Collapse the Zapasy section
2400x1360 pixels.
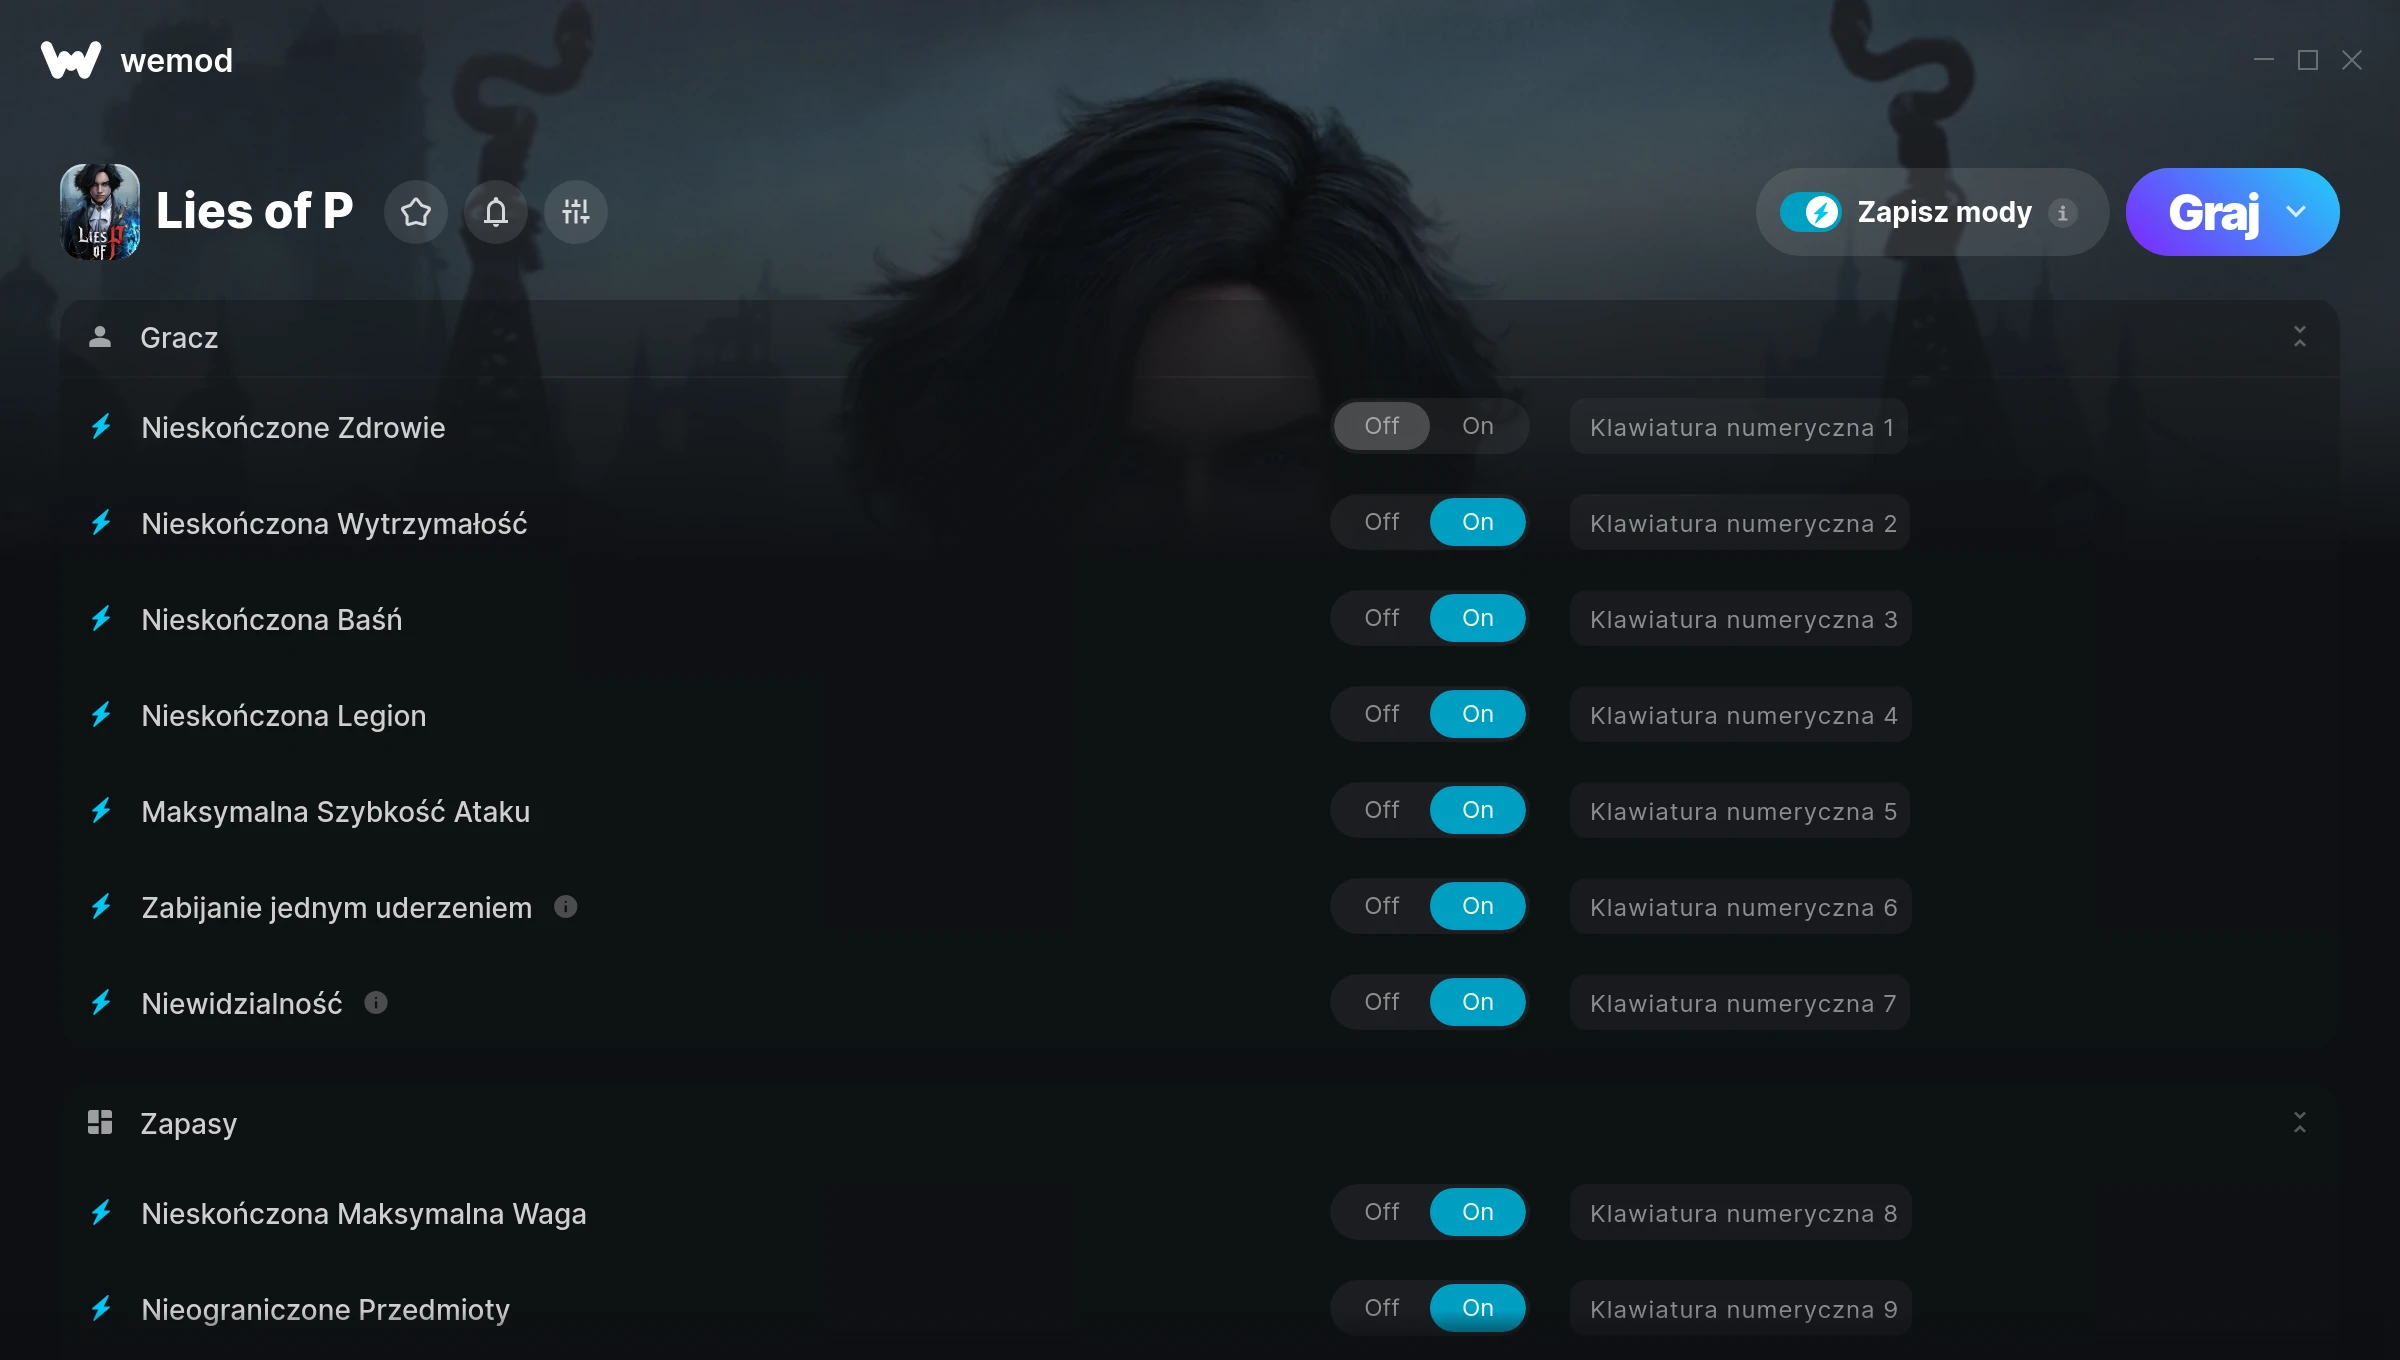[2300, 1123]
